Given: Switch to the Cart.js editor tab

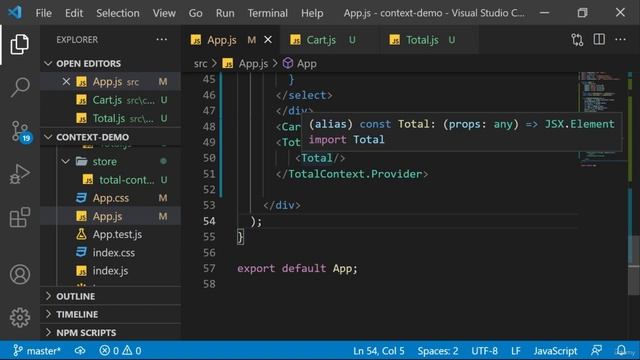Looking at the screenshot, I should click(x=329, y=40).
